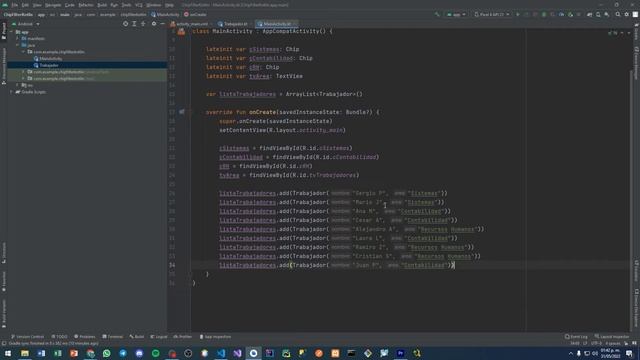Click the gutter icon beside class MainActivity
The image size is (640, 360).
[x=181, y=31]
